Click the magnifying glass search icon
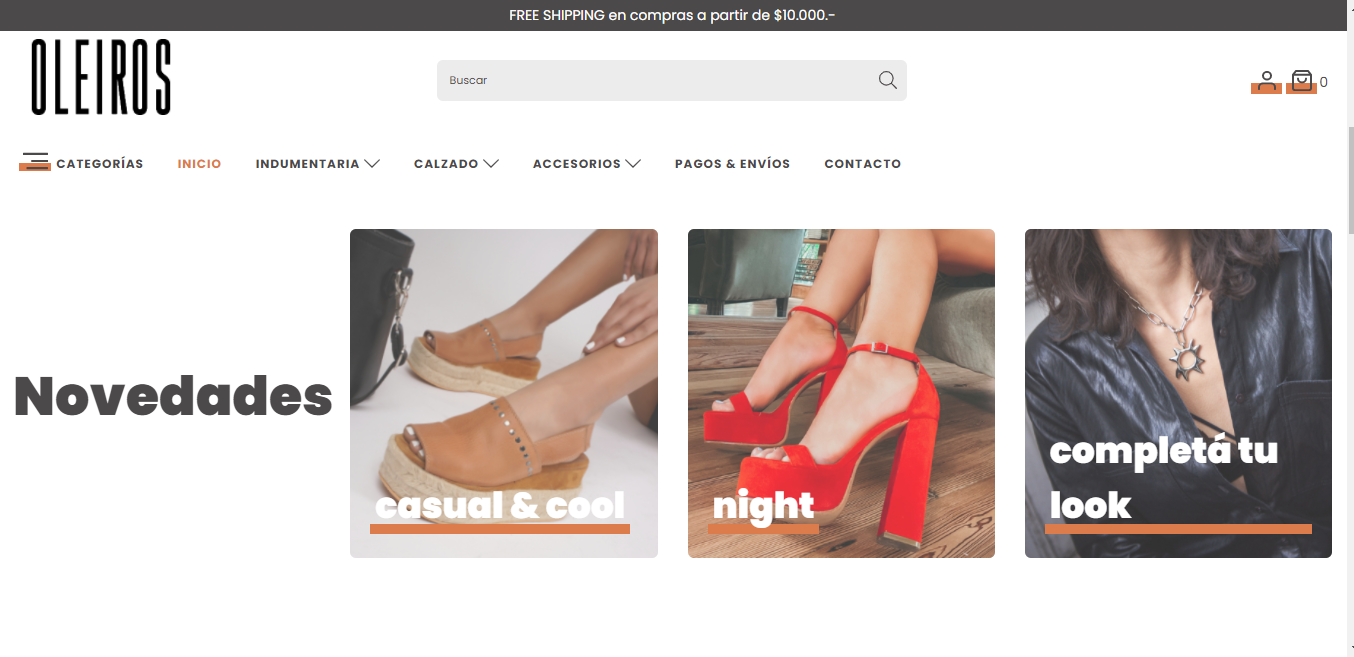1354x657 pixels. (887, 80)
